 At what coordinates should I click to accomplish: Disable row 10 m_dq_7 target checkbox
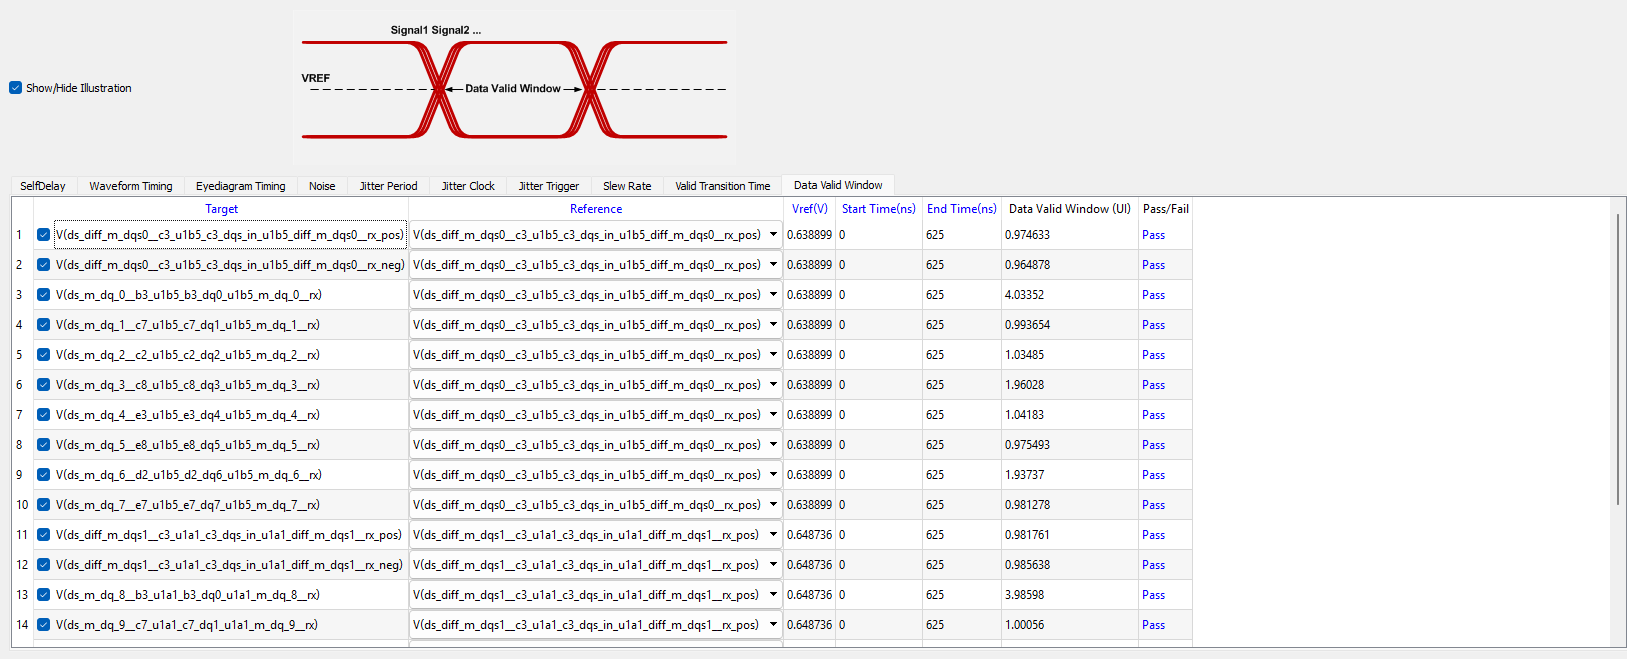point(44,505)
